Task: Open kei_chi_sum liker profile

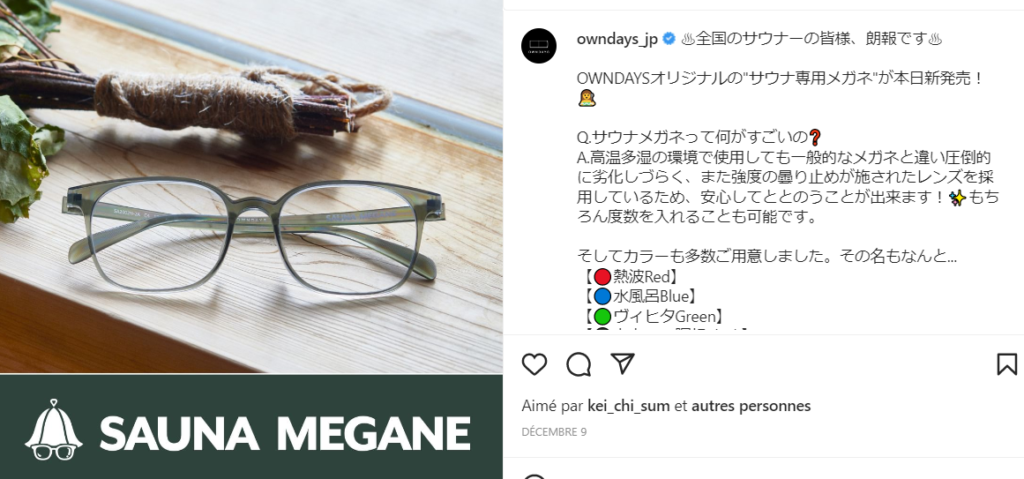Action: tap(628, 406)
